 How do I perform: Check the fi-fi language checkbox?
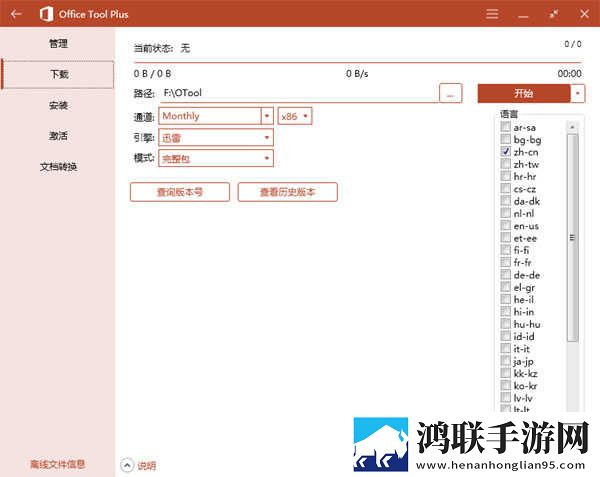(x=505, y=249)
